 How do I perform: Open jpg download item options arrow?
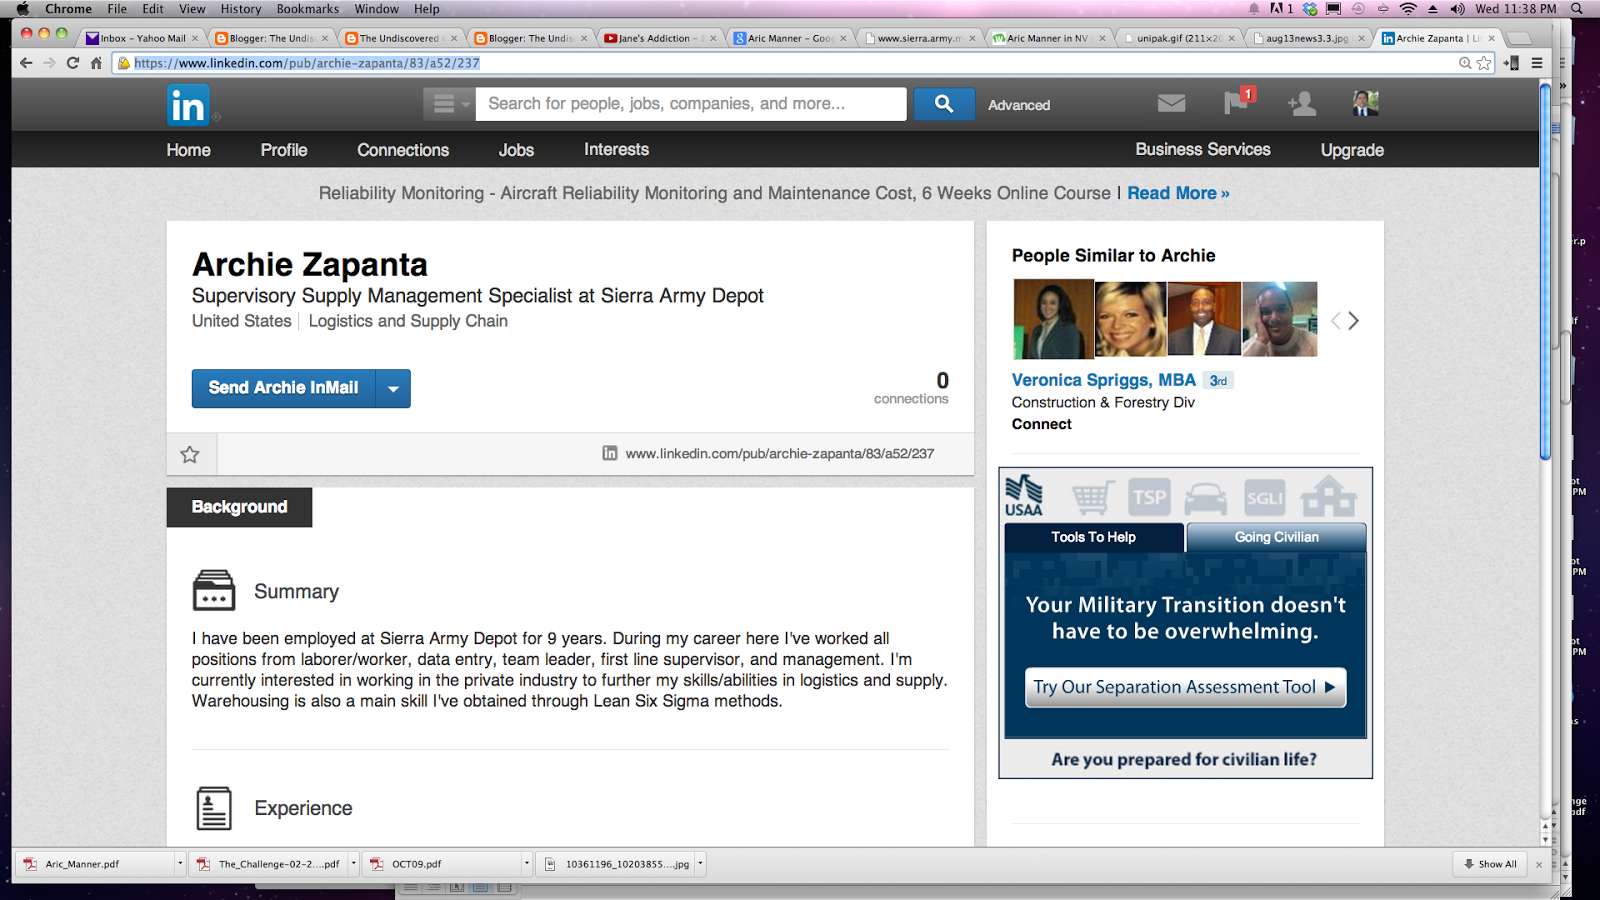click(x=700, y=864)
